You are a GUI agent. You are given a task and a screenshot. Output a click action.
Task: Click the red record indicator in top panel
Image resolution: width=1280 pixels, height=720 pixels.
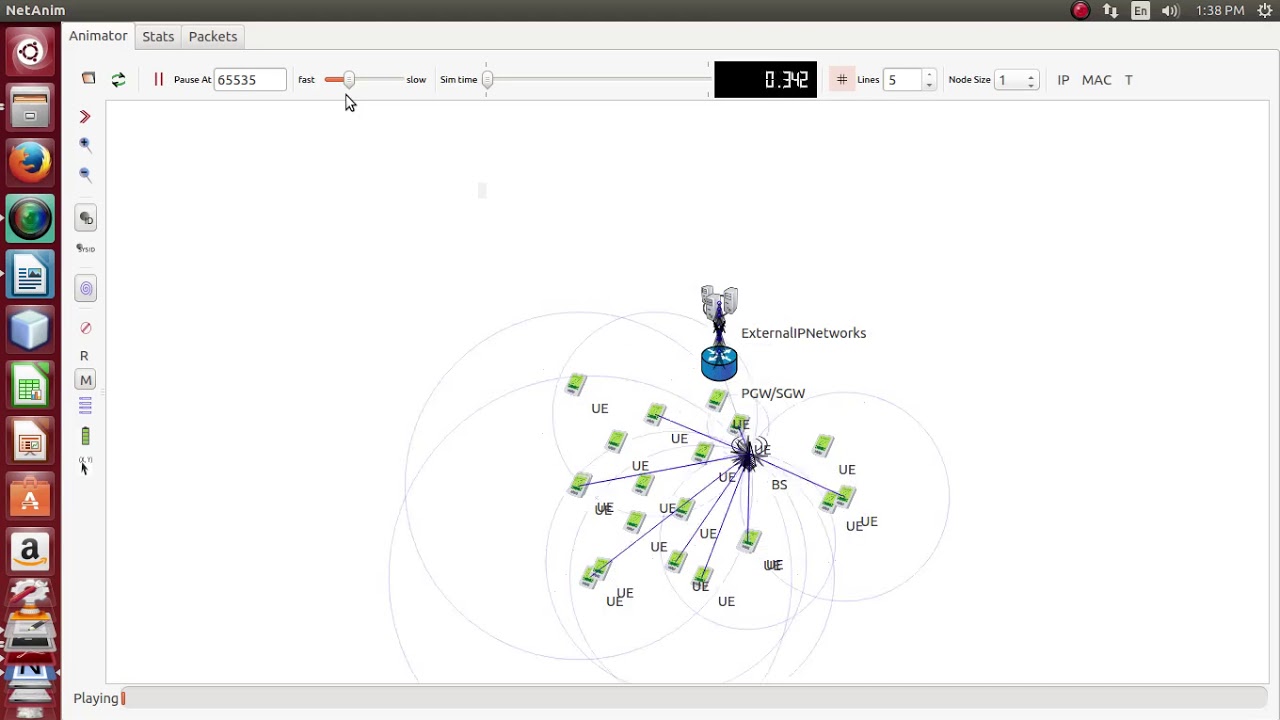coord(1080,10)
